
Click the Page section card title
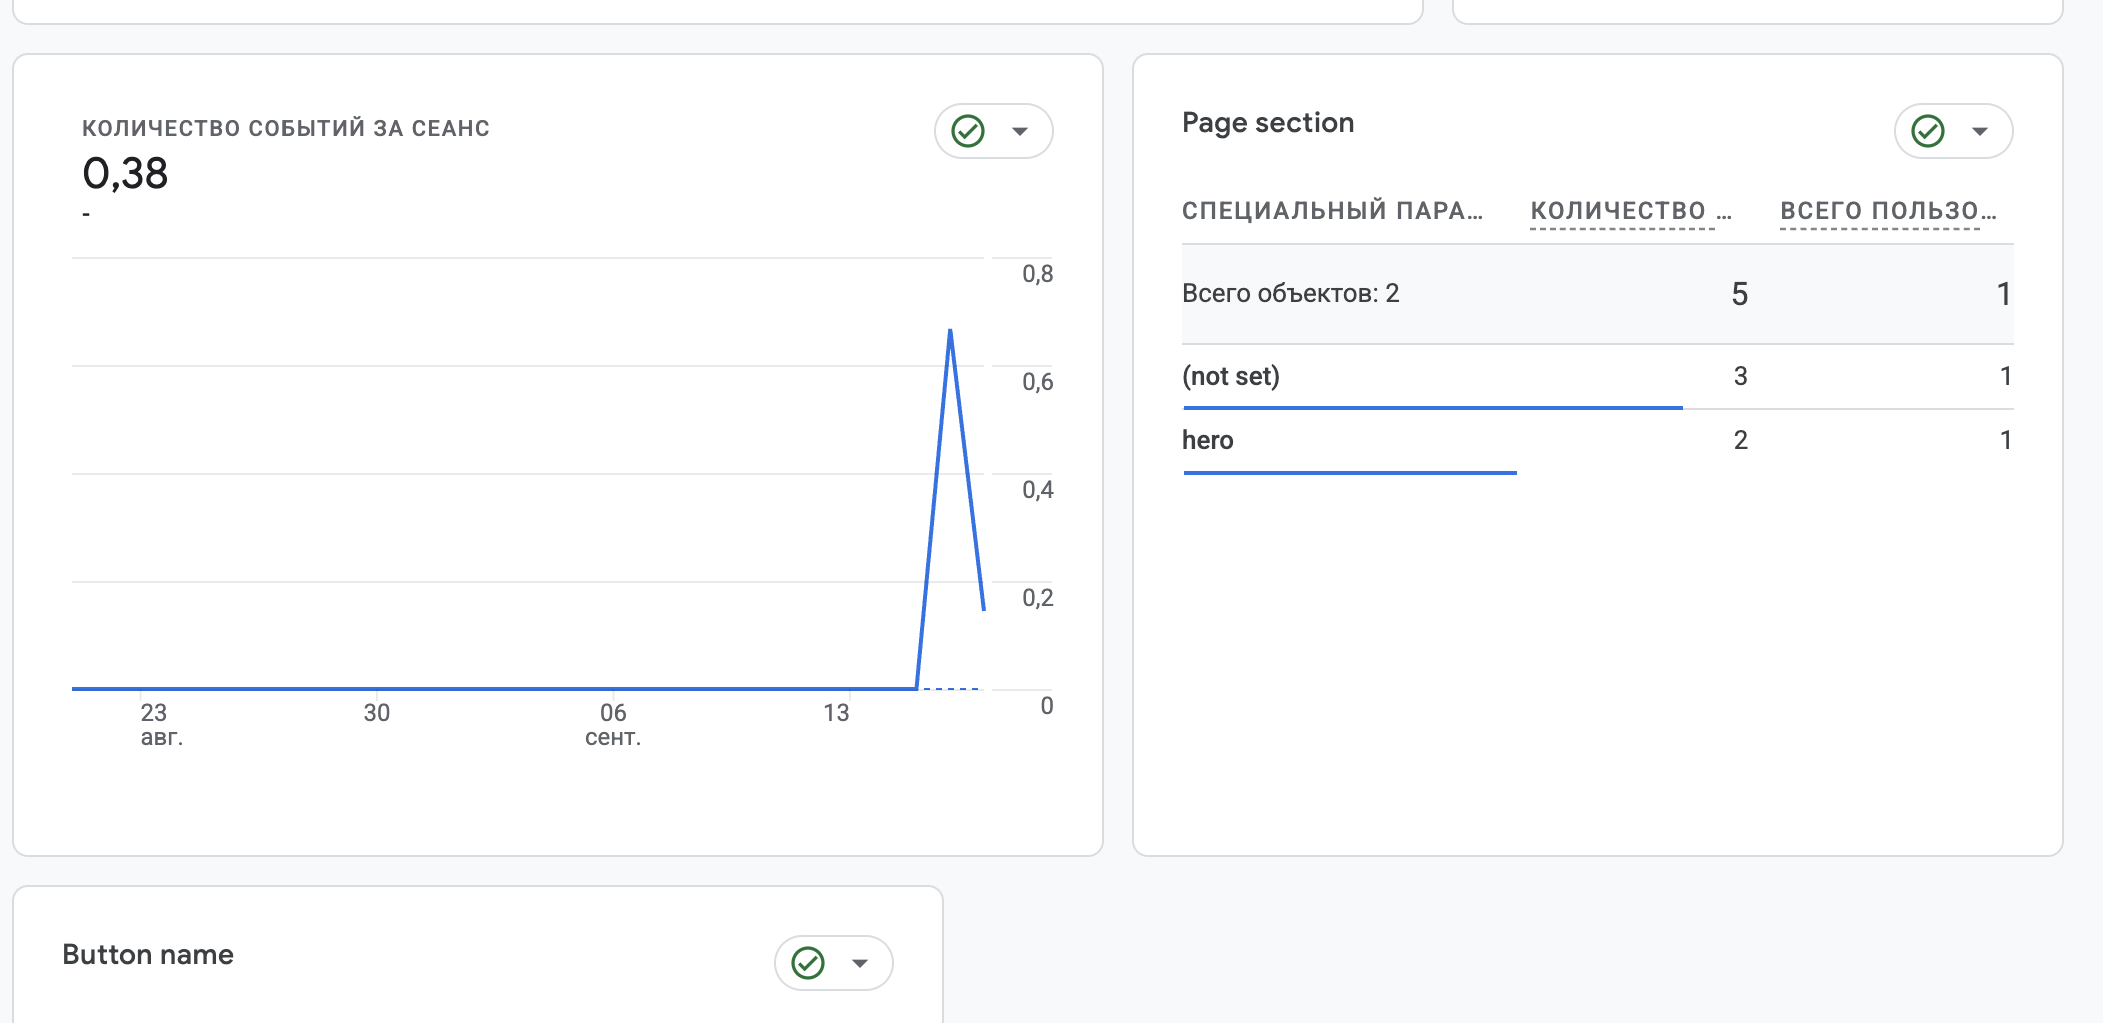pos(1268,123)
